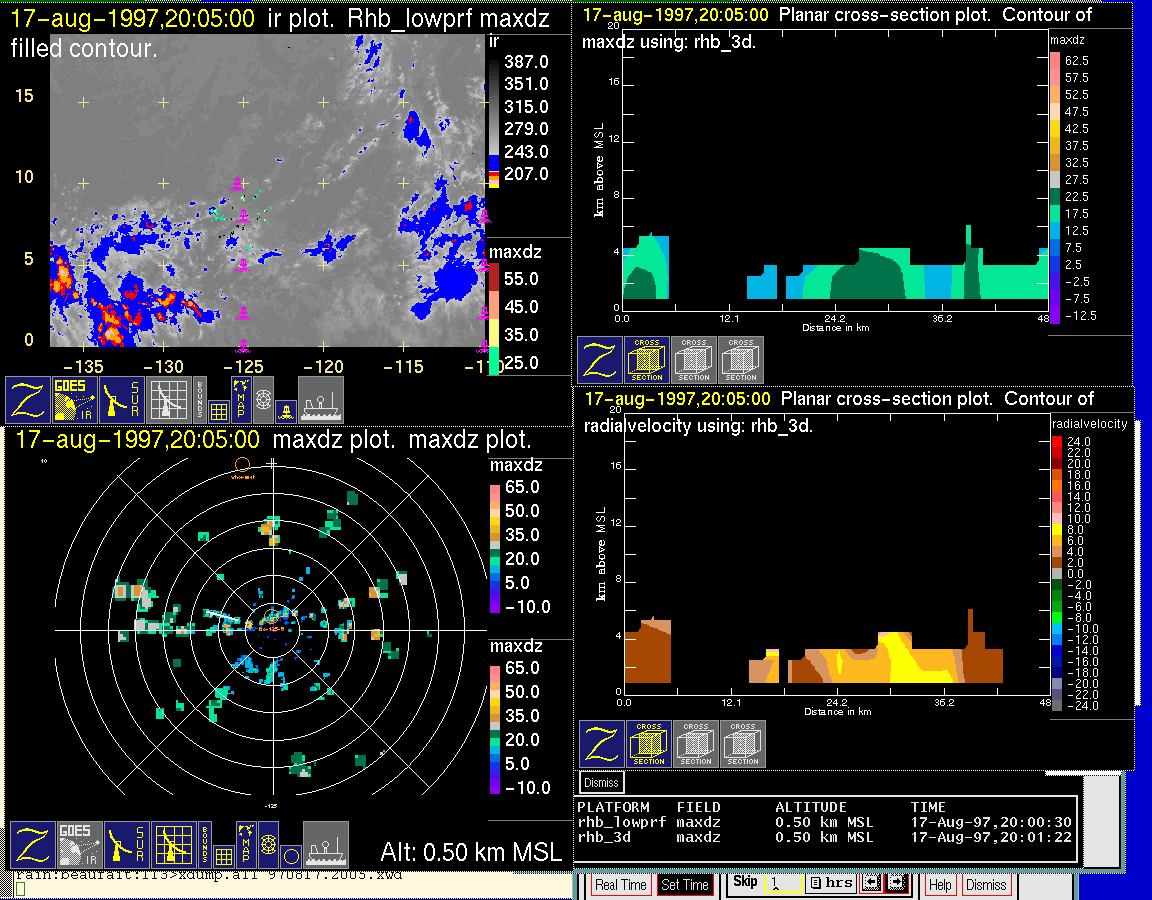Click the 62.5 swatch on maxdz color scale
The height and width of the screenshot is (900, 1152).
pos(1055,61)
